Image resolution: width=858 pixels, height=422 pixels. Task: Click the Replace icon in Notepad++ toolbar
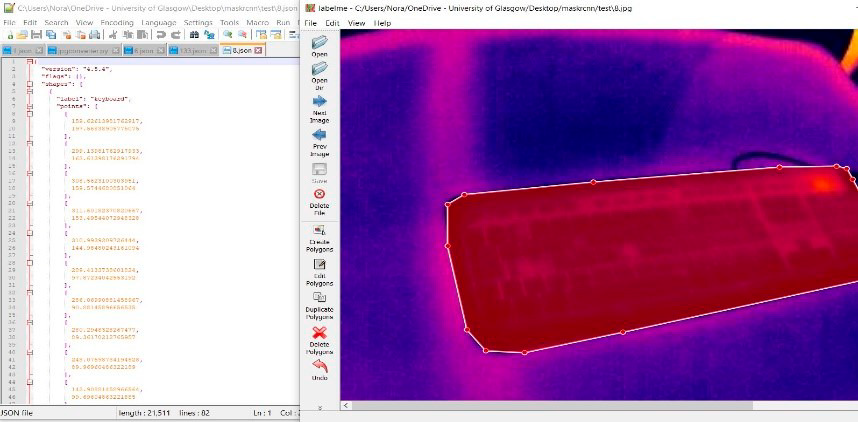[209, 35]
